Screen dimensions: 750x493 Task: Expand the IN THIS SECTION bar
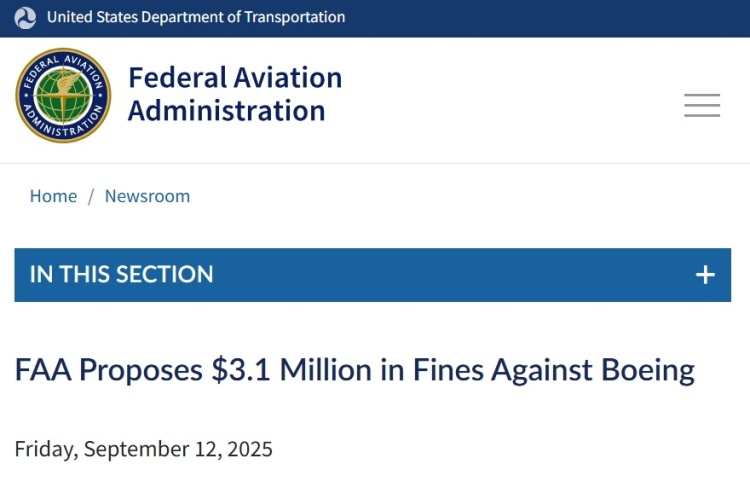tap(373, 275)
